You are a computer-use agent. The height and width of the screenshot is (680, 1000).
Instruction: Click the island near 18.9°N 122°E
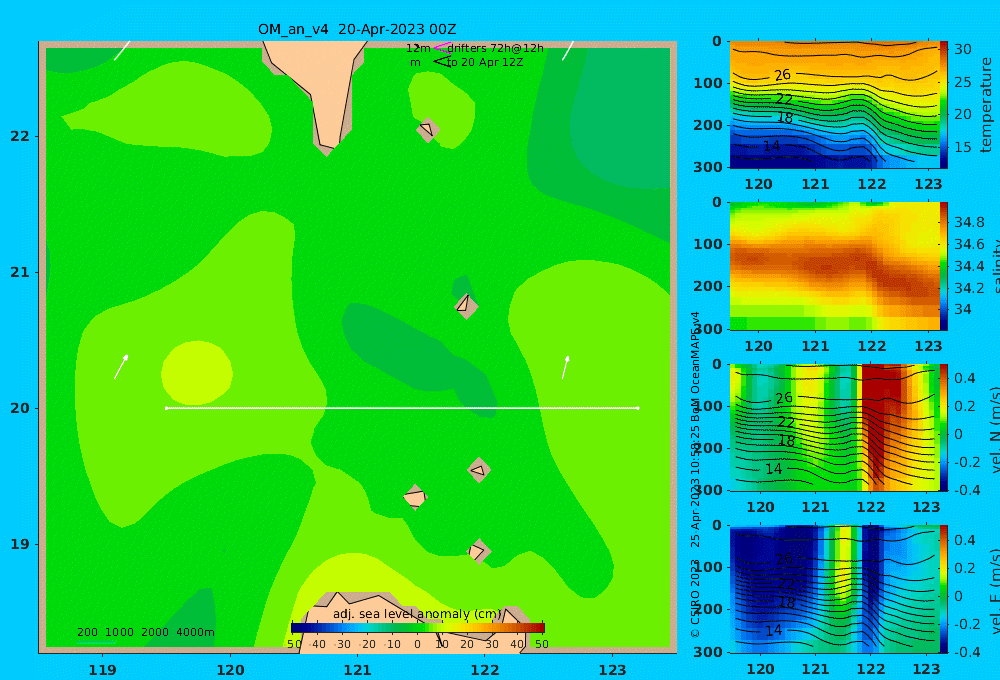point(478,552)
